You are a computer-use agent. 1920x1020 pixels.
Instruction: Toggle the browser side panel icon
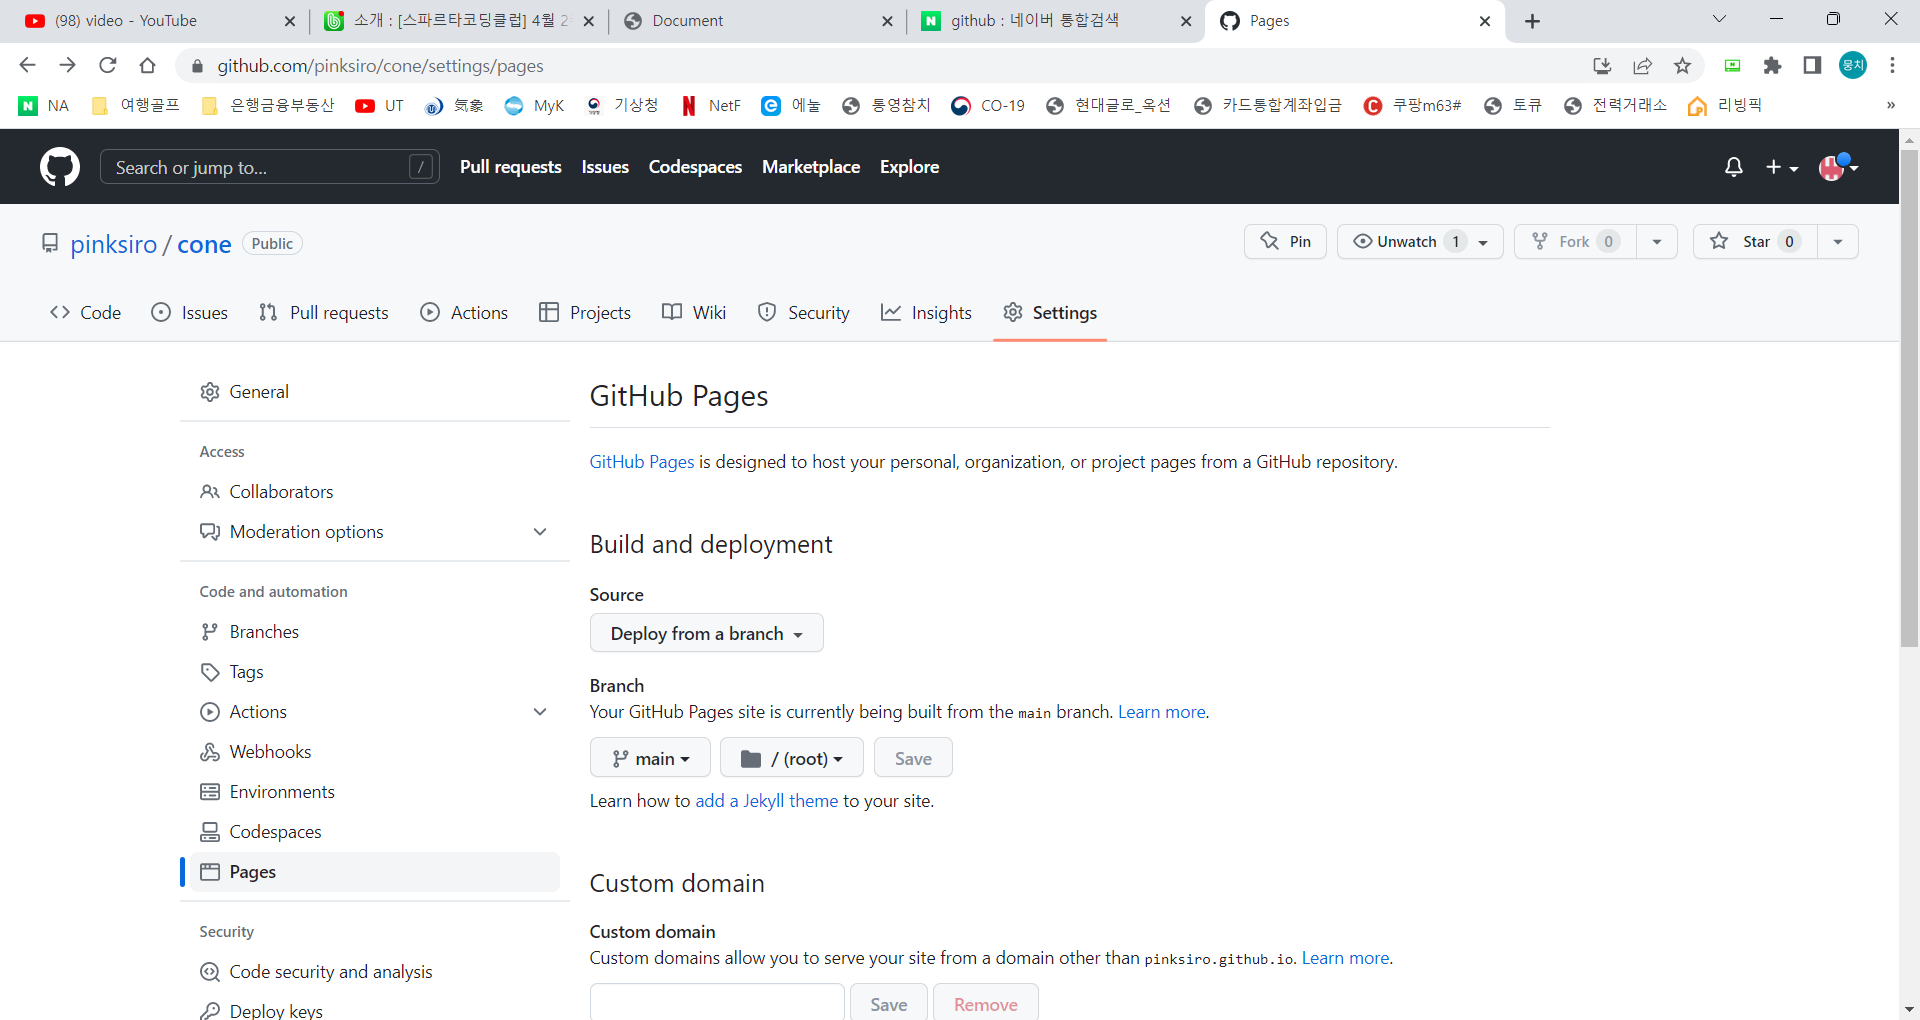[x=1812, y=65]
